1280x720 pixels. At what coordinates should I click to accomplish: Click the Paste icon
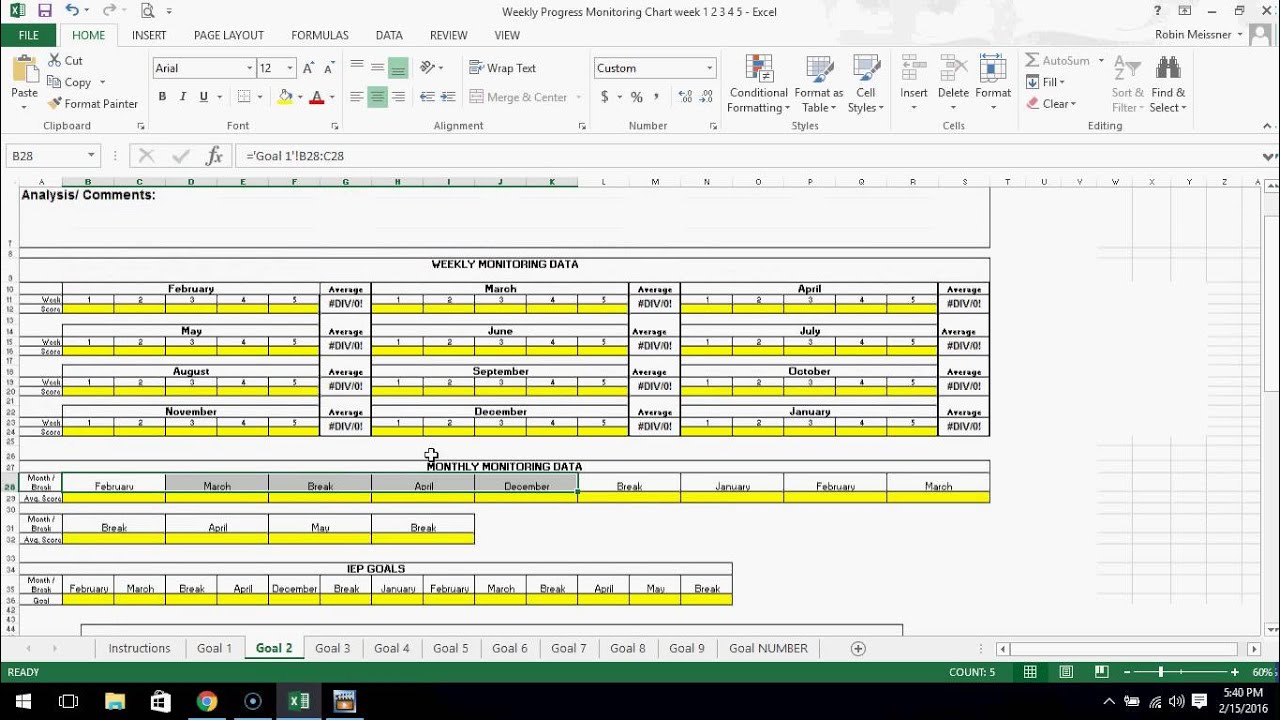click(x=24, y=70)
